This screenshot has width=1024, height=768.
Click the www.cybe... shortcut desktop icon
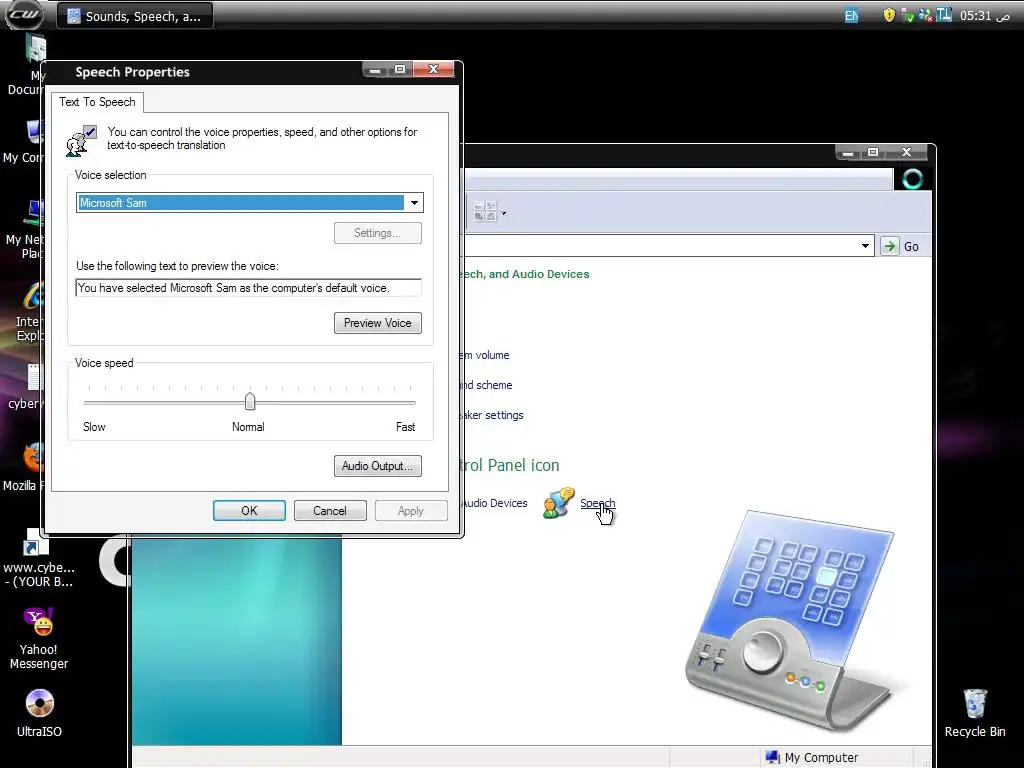click(38, 558)
